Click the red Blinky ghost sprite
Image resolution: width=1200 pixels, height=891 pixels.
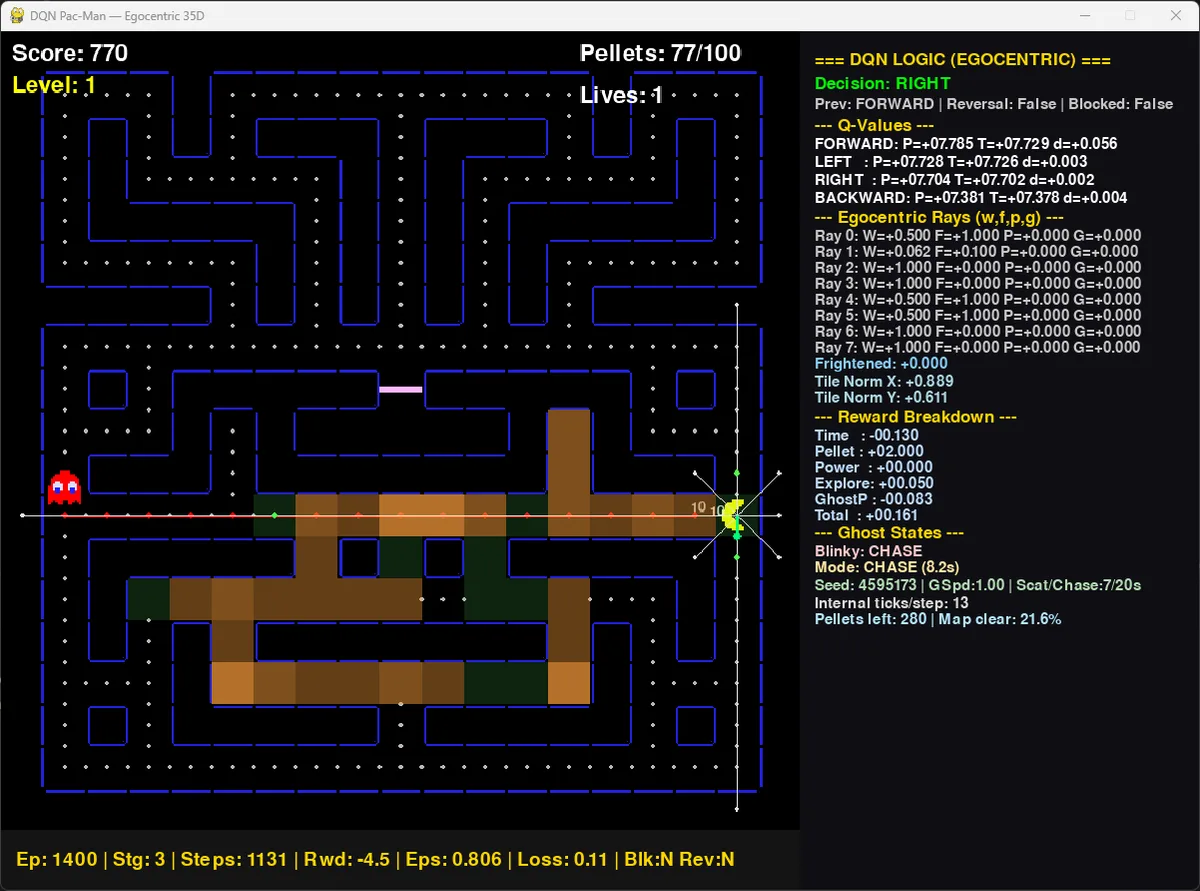click(x=64, y=487)
